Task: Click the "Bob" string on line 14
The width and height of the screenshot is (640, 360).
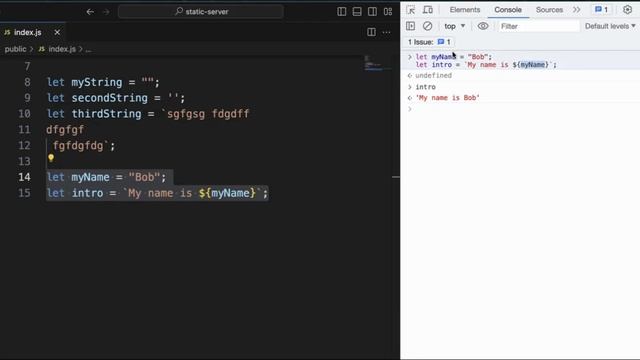Action: coord(144,177)
